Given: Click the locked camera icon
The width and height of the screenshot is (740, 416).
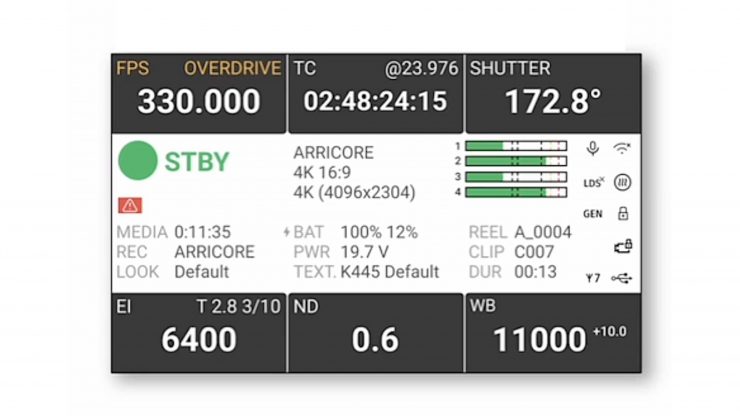Looking at the screenshot, I should click(x=622, y=246).
